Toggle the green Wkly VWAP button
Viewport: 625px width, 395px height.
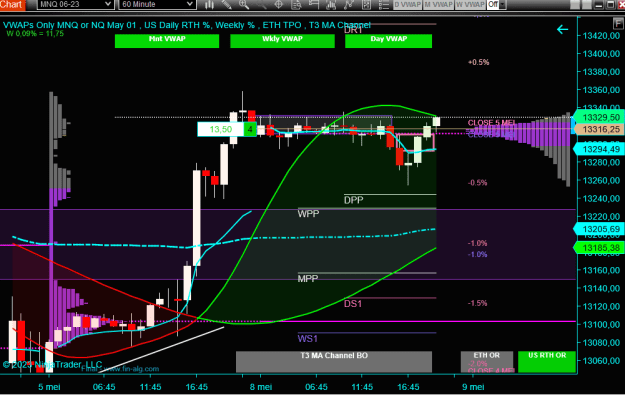pyautogui.click(x=282, y=41)
